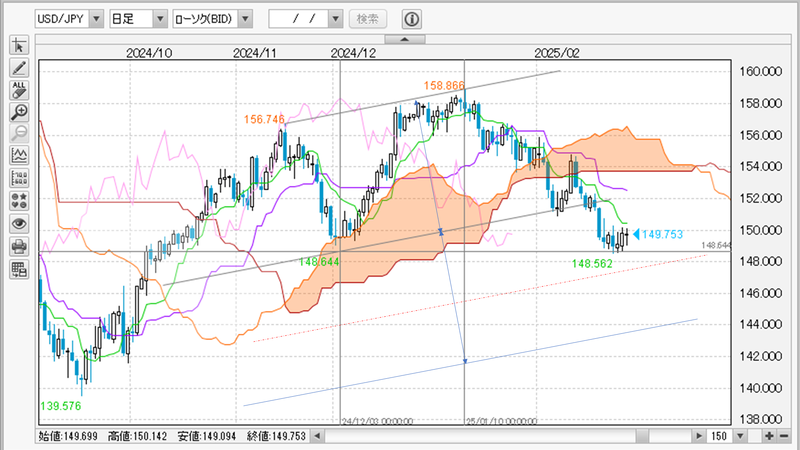Click the shapes and star symbols icon
800x450 pixels.
tap(19, 201)
